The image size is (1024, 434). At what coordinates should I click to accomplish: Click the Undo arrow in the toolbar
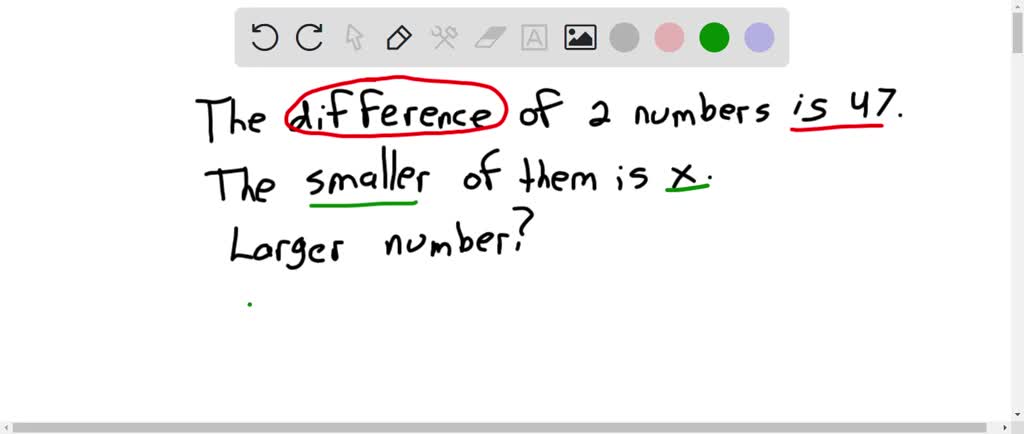tap(264, 38)
